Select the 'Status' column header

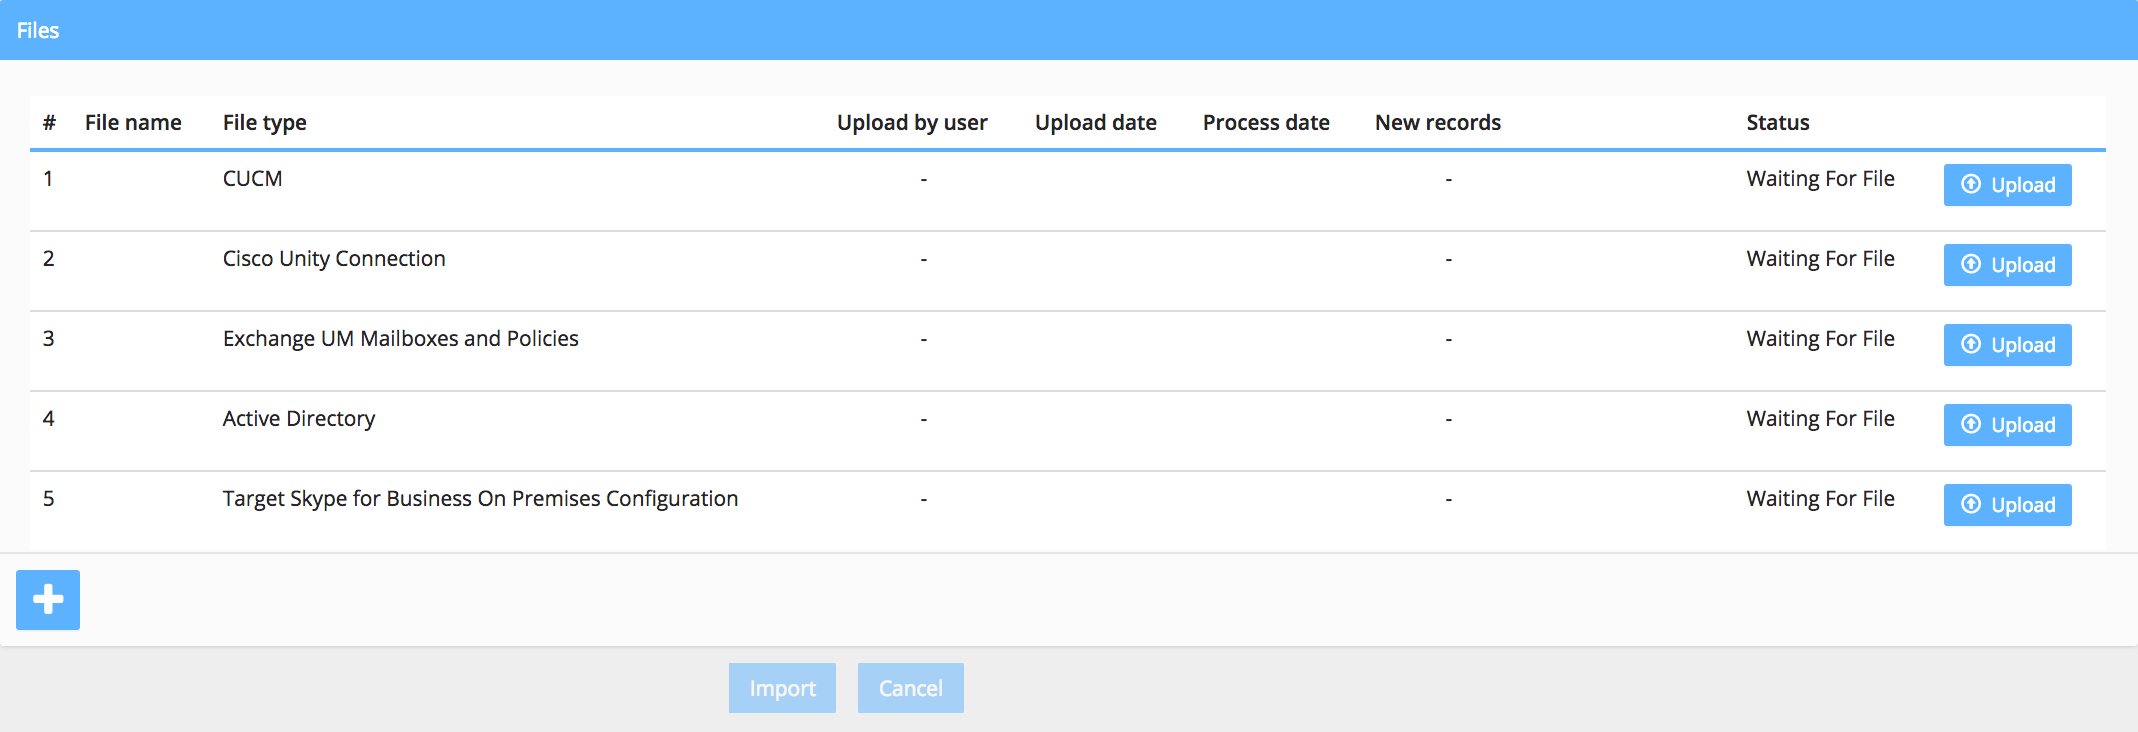click(1778, 122)
